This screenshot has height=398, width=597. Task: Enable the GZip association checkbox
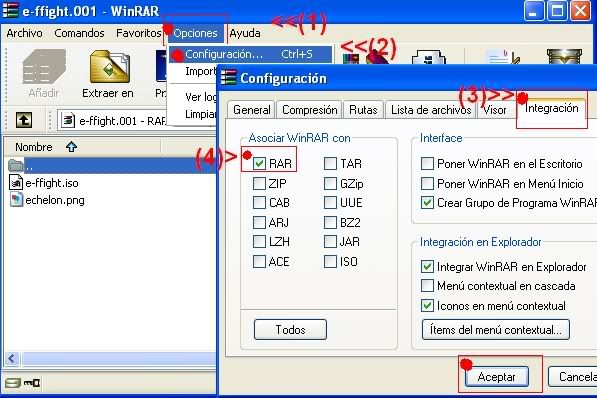[330, 184]
